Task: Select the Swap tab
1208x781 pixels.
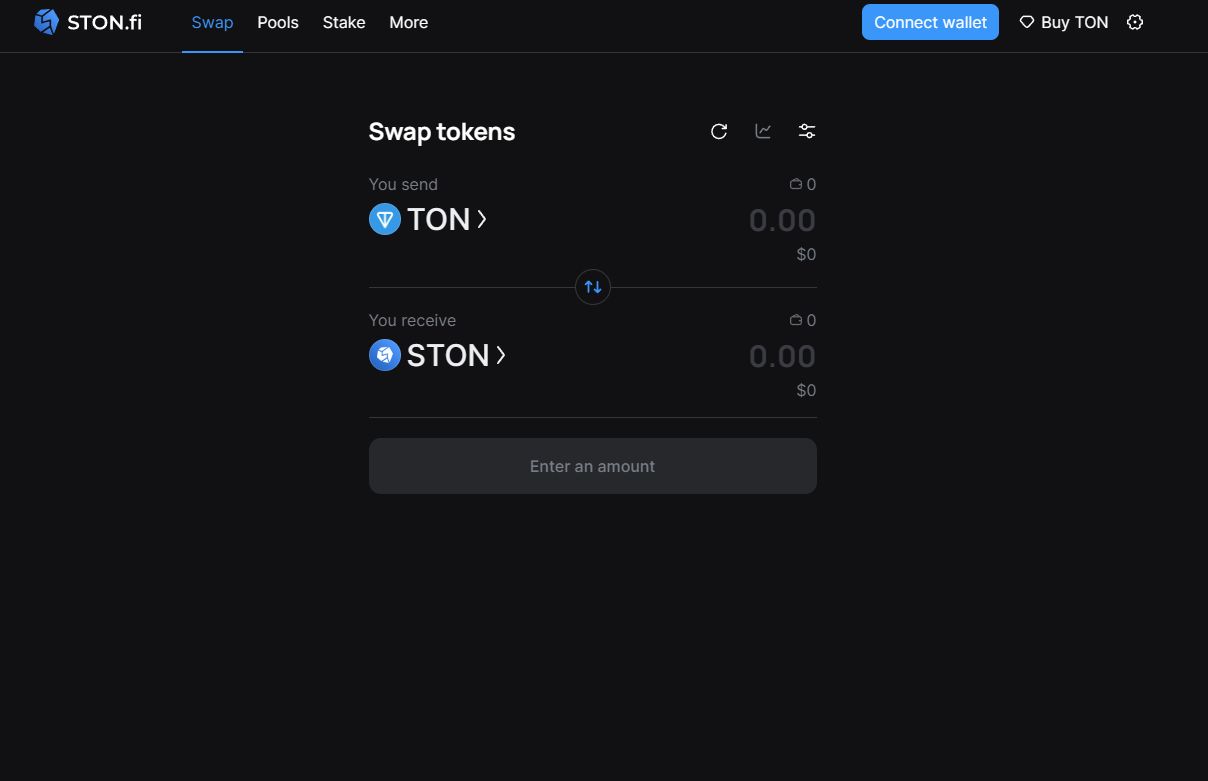Action: [x=212, y=22]
